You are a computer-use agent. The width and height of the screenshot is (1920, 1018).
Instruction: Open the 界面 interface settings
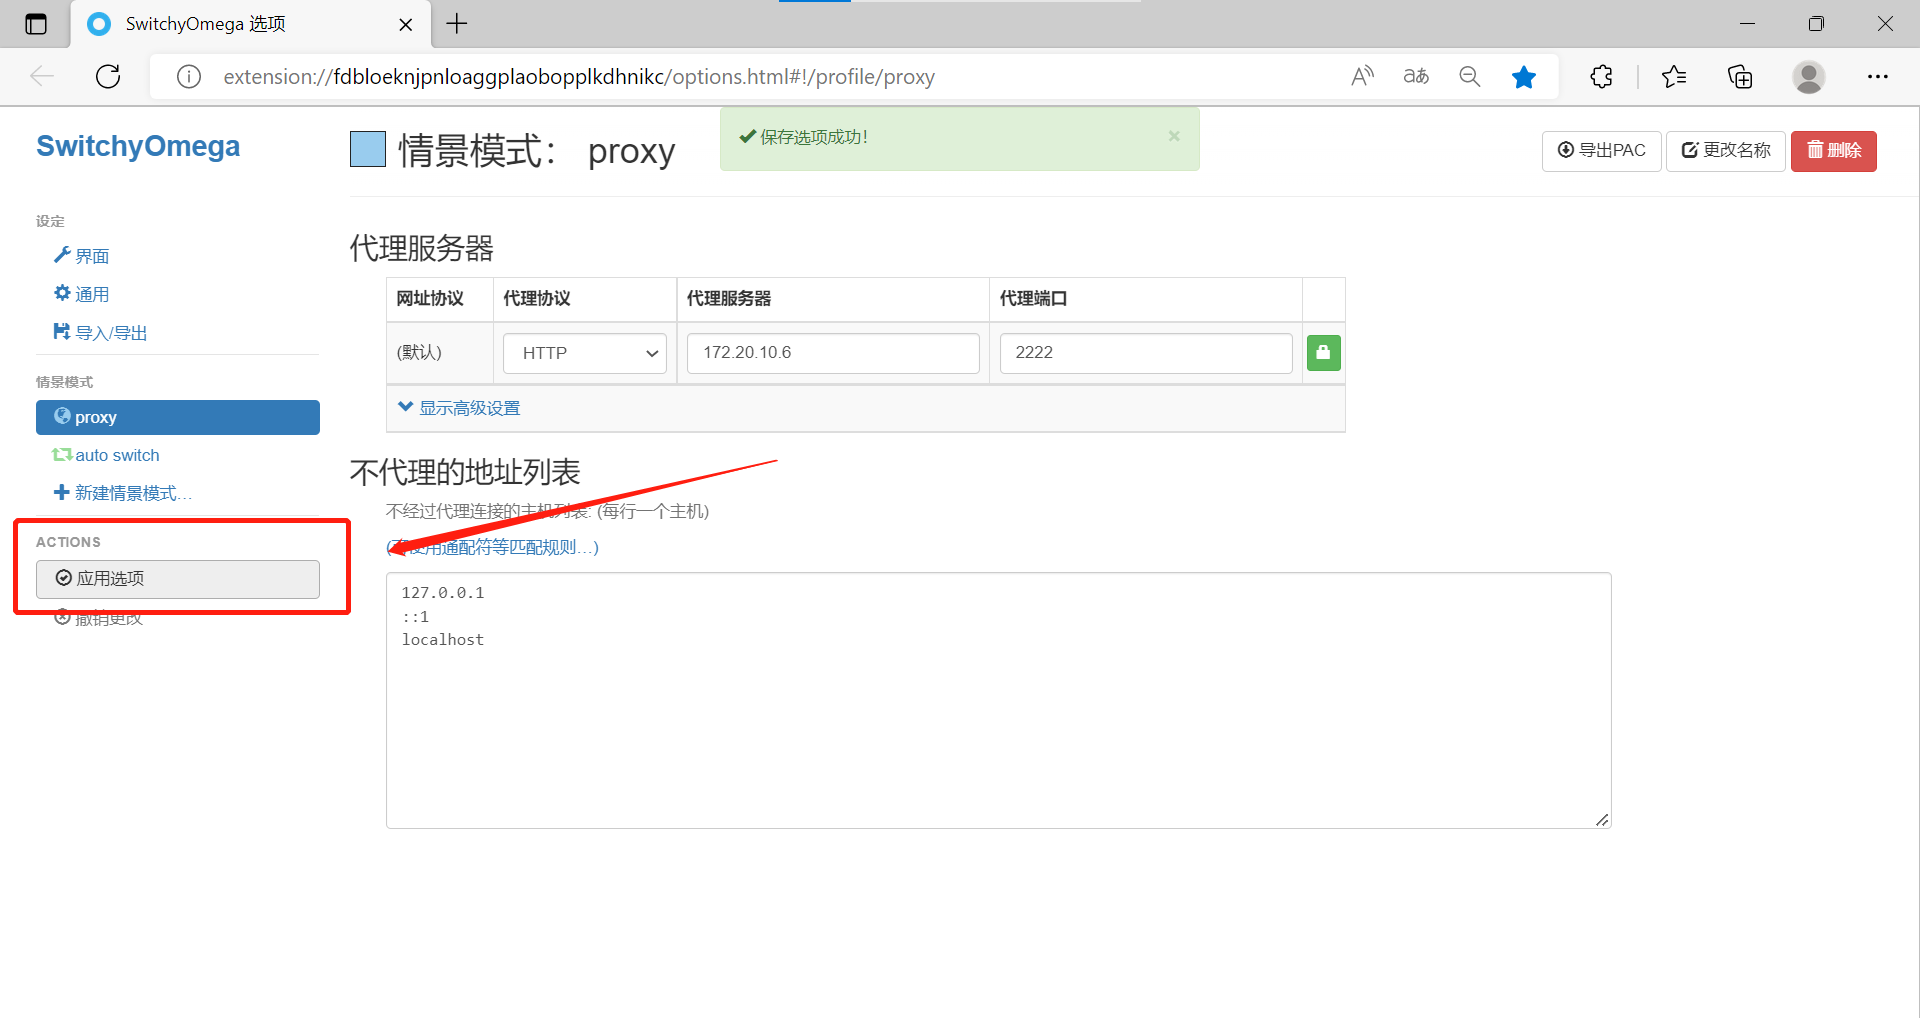[89, 255]
